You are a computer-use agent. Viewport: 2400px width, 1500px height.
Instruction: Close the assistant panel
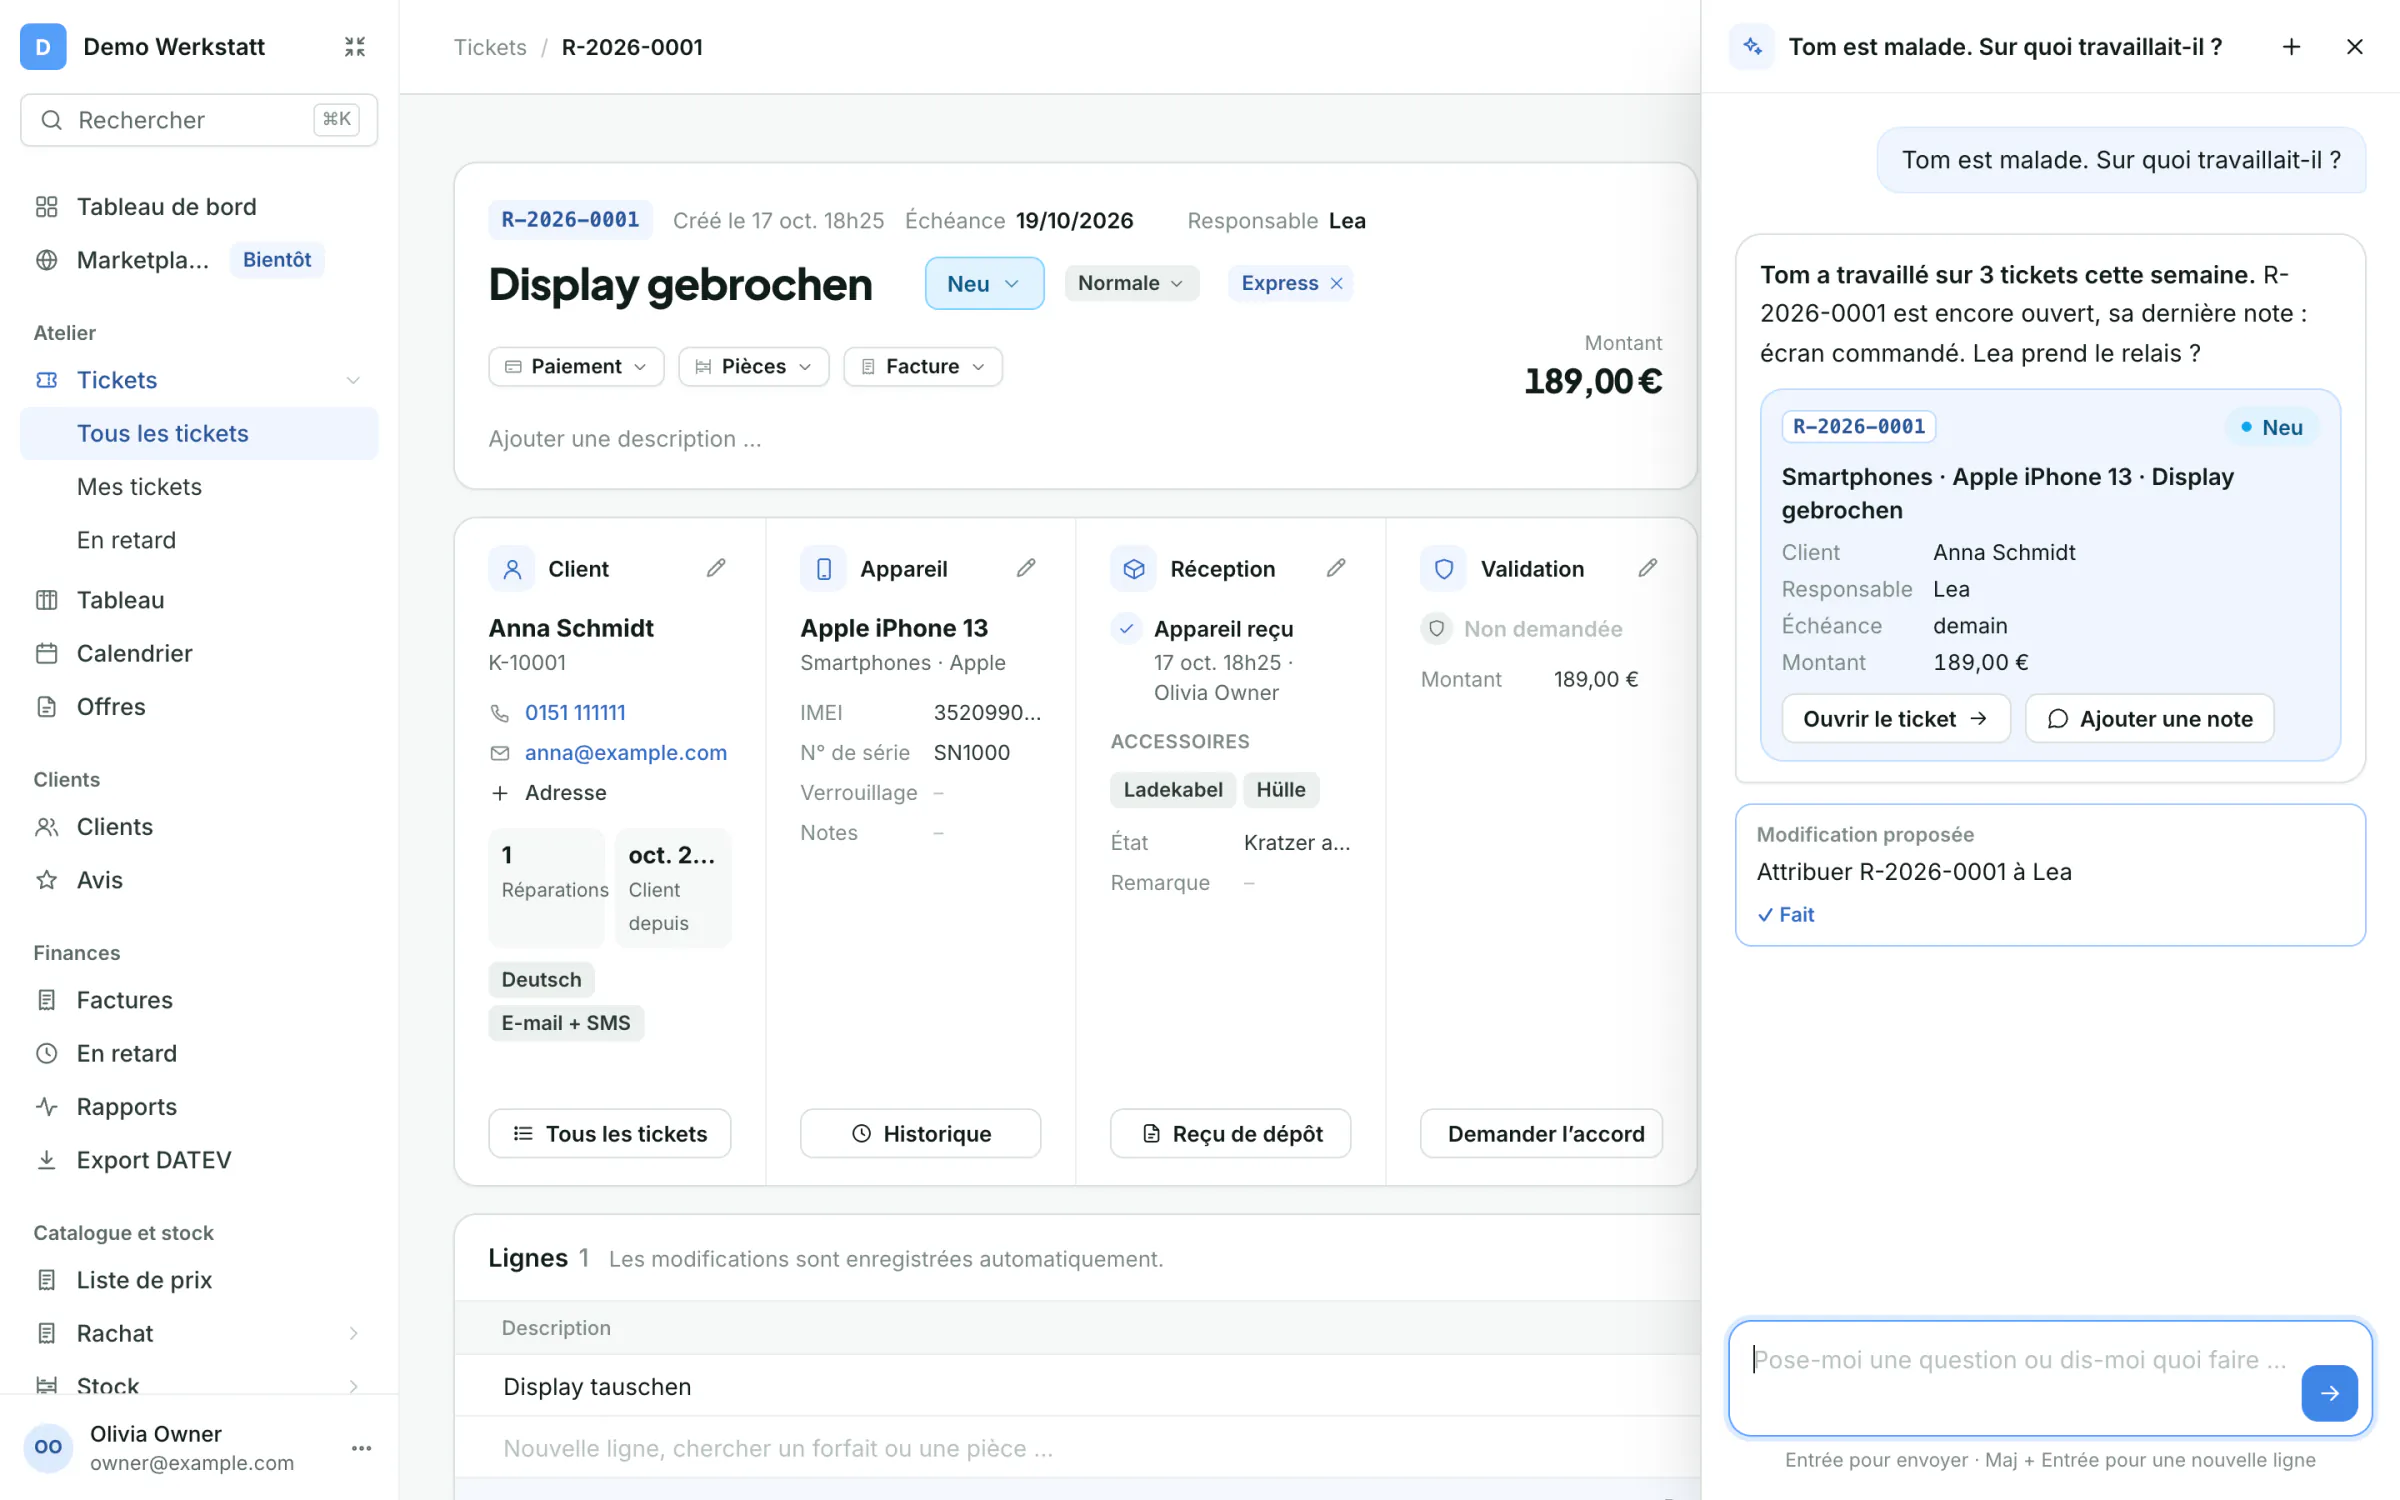click(2355, 47)
